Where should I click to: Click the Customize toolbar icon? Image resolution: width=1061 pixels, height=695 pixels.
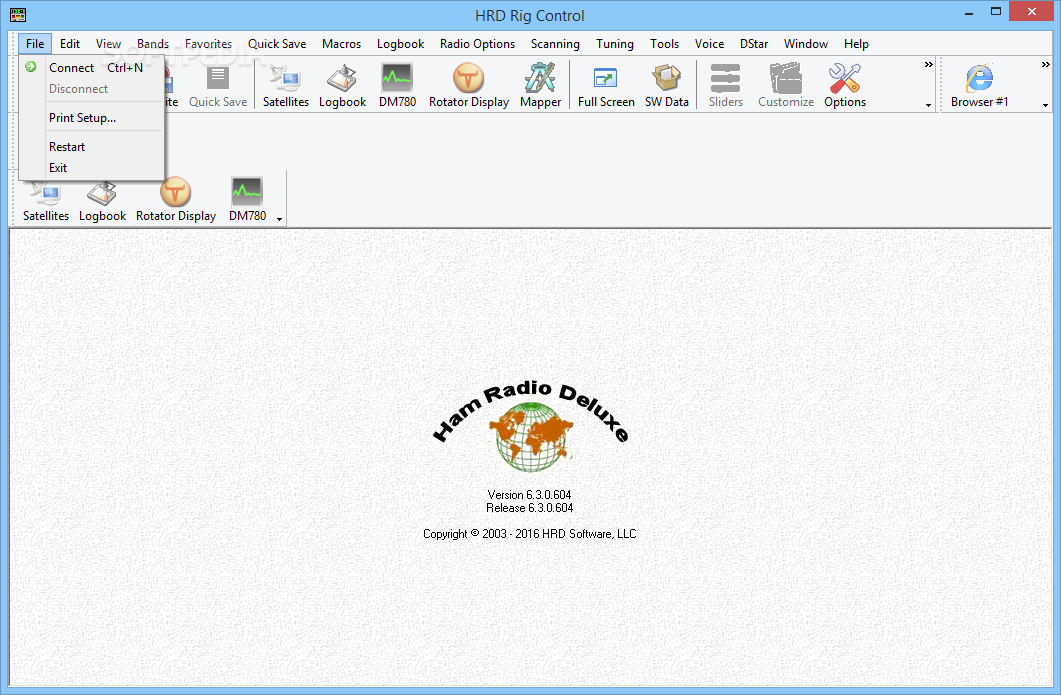pos(786,85)
